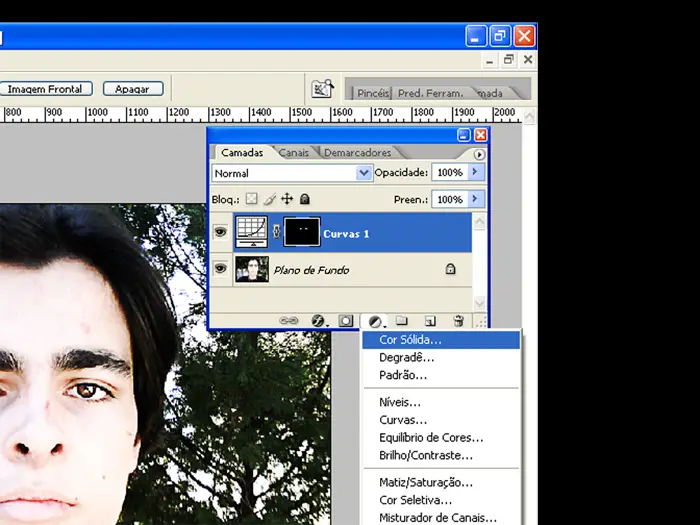The height and width of the screenshot is (525, 700).
Task: Open the file browser icon in options bar
Action: pyautogui.click(x=322, y=89)
